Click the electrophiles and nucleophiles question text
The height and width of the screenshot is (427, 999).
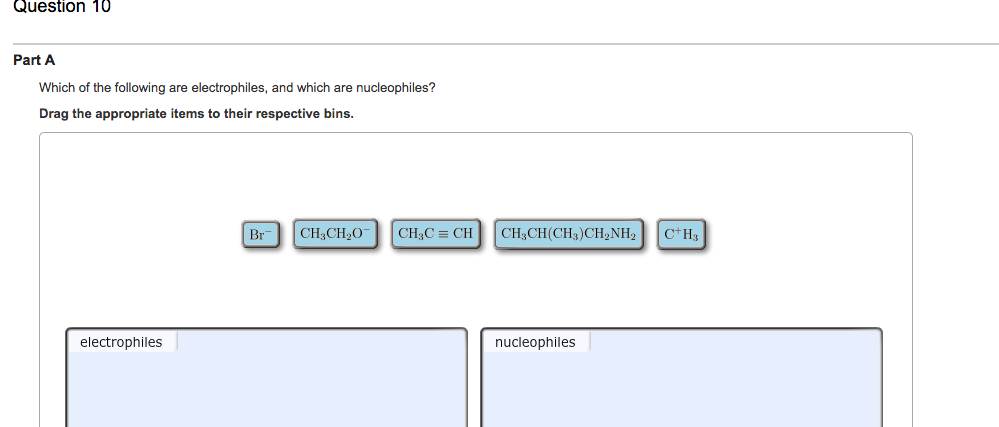tap(238, 88)
